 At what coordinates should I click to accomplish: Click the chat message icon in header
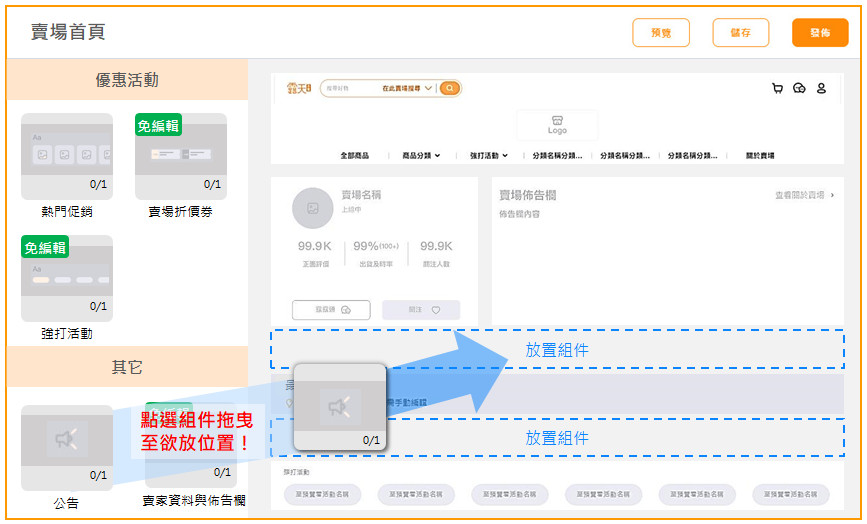798,88
